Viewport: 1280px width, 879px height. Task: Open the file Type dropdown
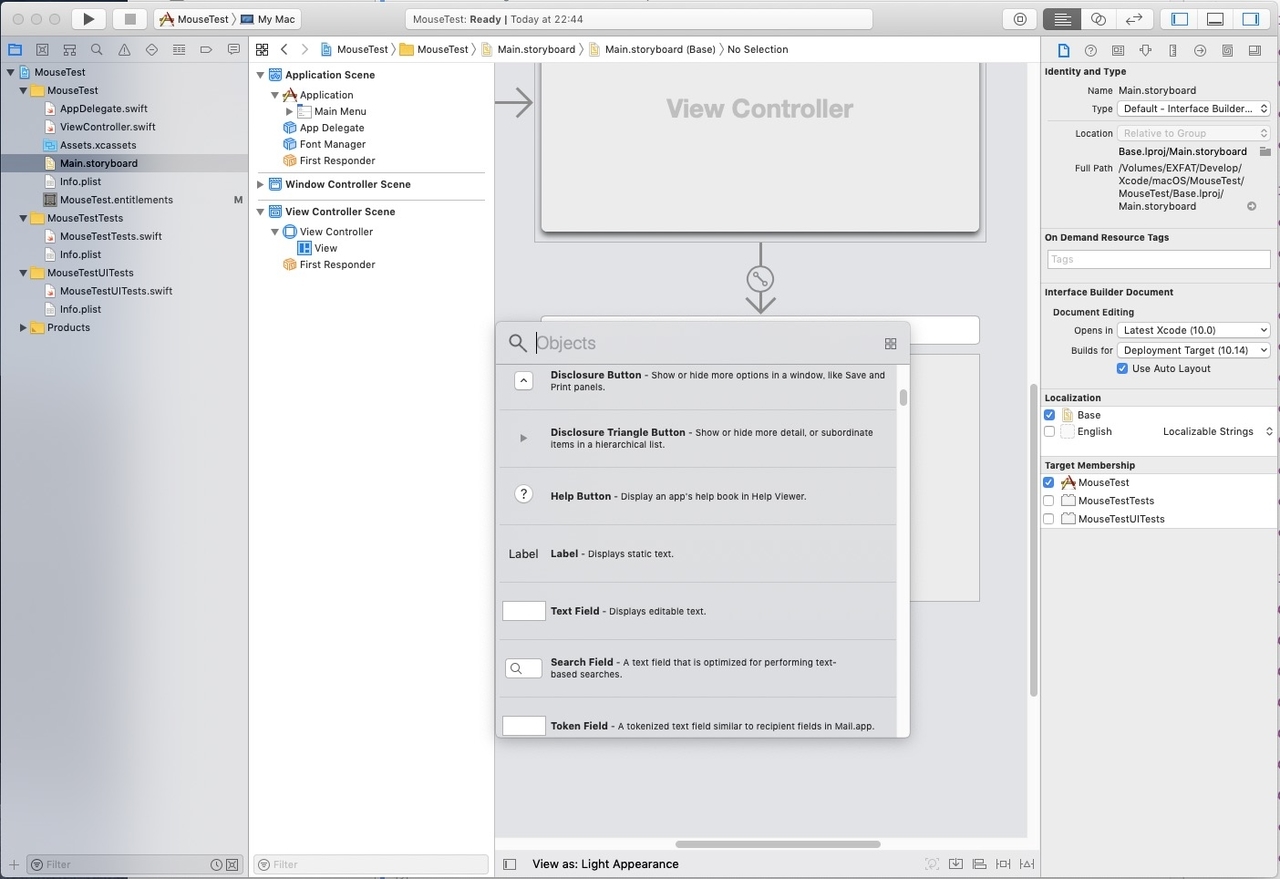click(x=1194, y=109)
